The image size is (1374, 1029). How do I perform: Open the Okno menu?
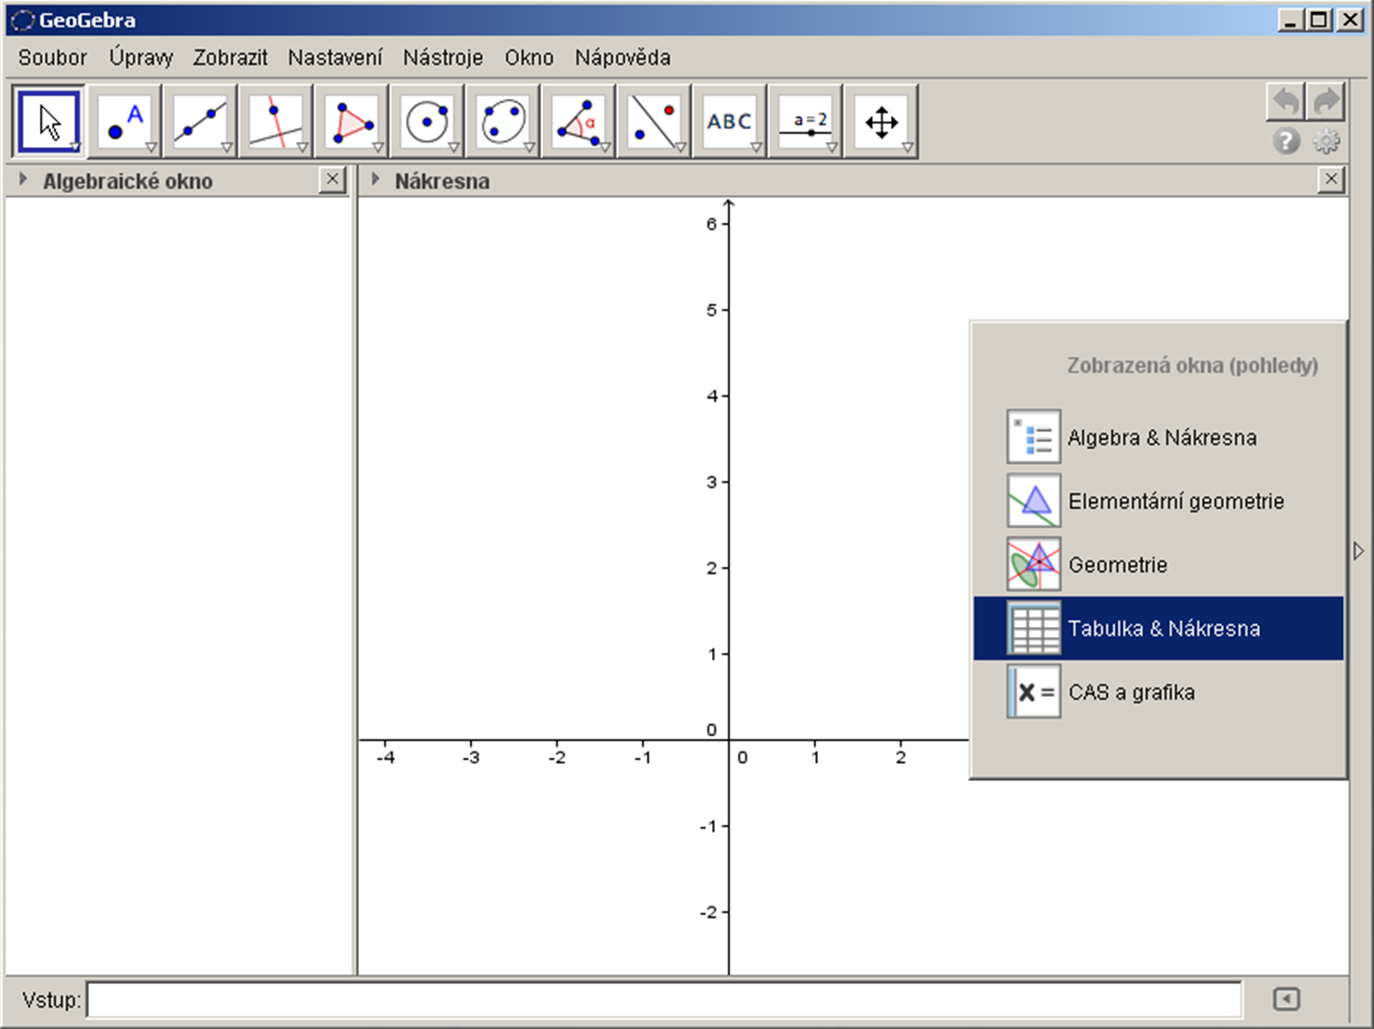[529, 58]
